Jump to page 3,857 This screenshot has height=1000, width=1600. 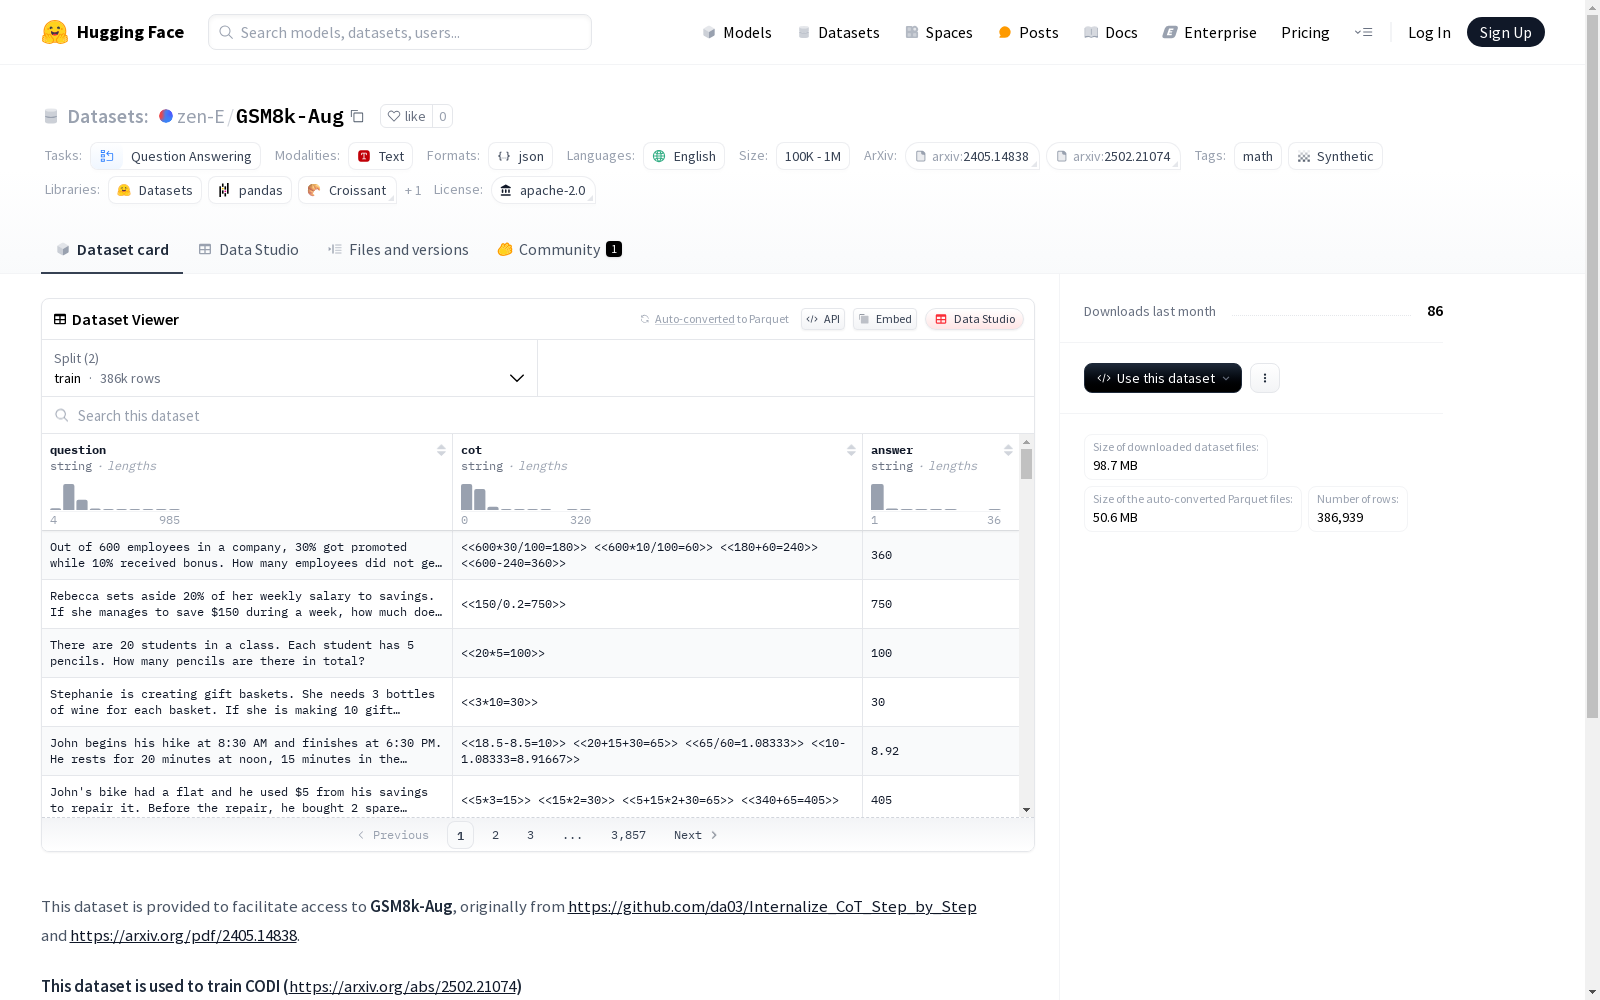[628, 835]
